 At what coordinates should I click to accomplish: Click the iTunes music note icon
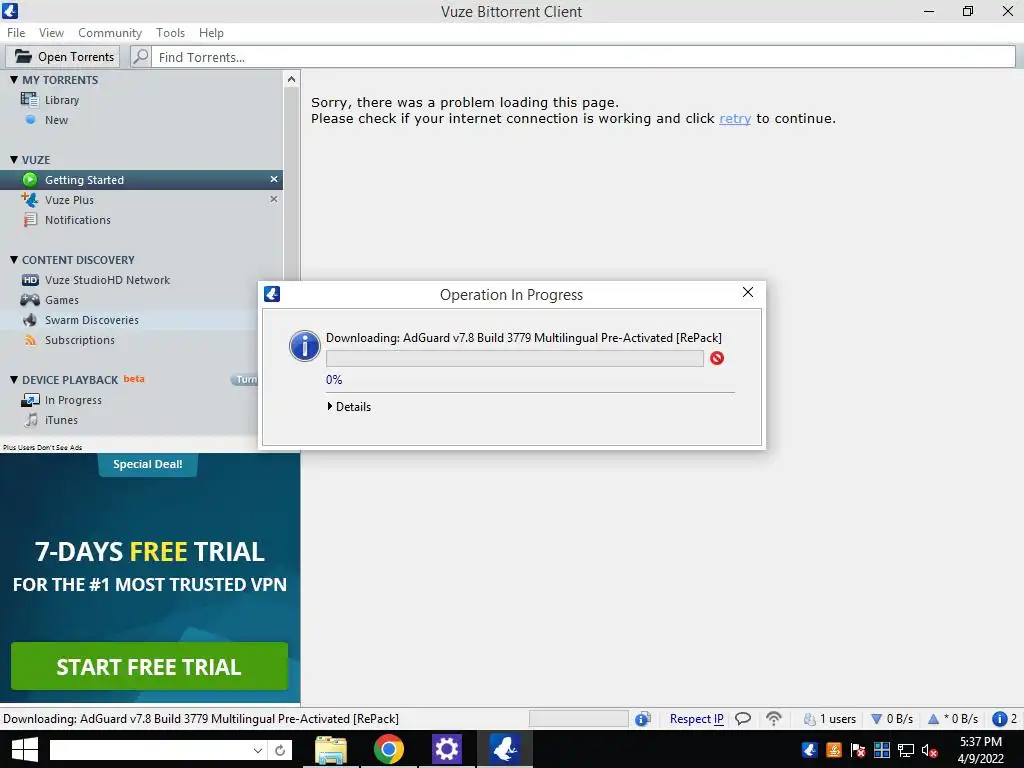coord(31,420)
